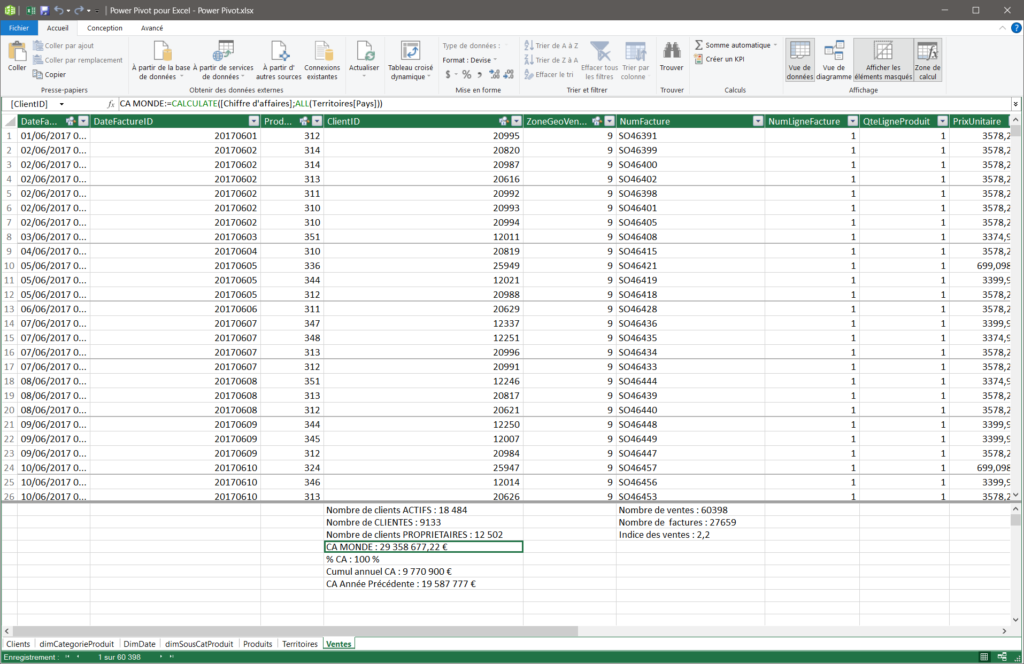Screen dimensions: 1024x664
Task: Open the DateFactureID column filter dropdown
Action: 254,121
